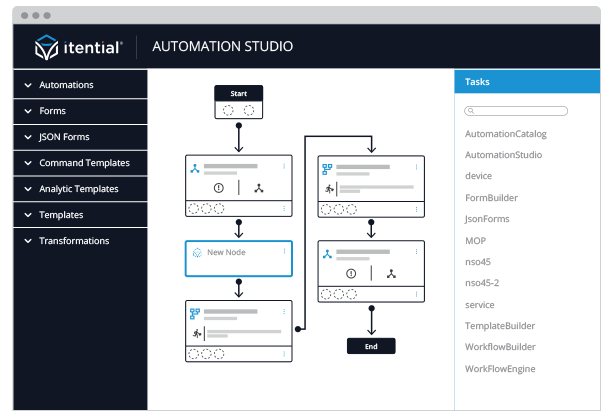615x419 pixels.
Task: Click the left dashed circle in the Start node
Action: (x=228, y=110)
